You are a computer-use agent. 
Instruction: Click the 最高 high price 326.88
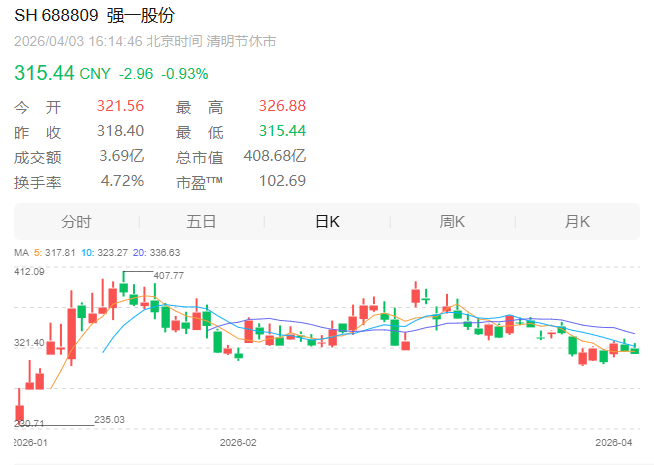(x=283, y=107)
